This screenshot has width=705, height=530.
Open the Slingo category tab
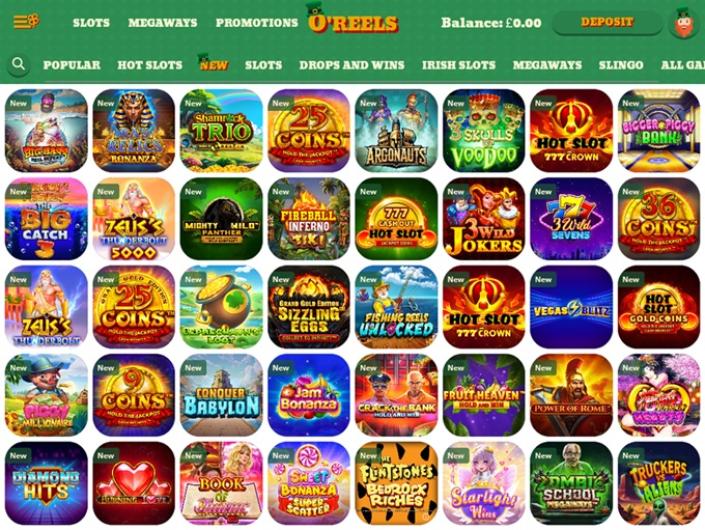621,65
